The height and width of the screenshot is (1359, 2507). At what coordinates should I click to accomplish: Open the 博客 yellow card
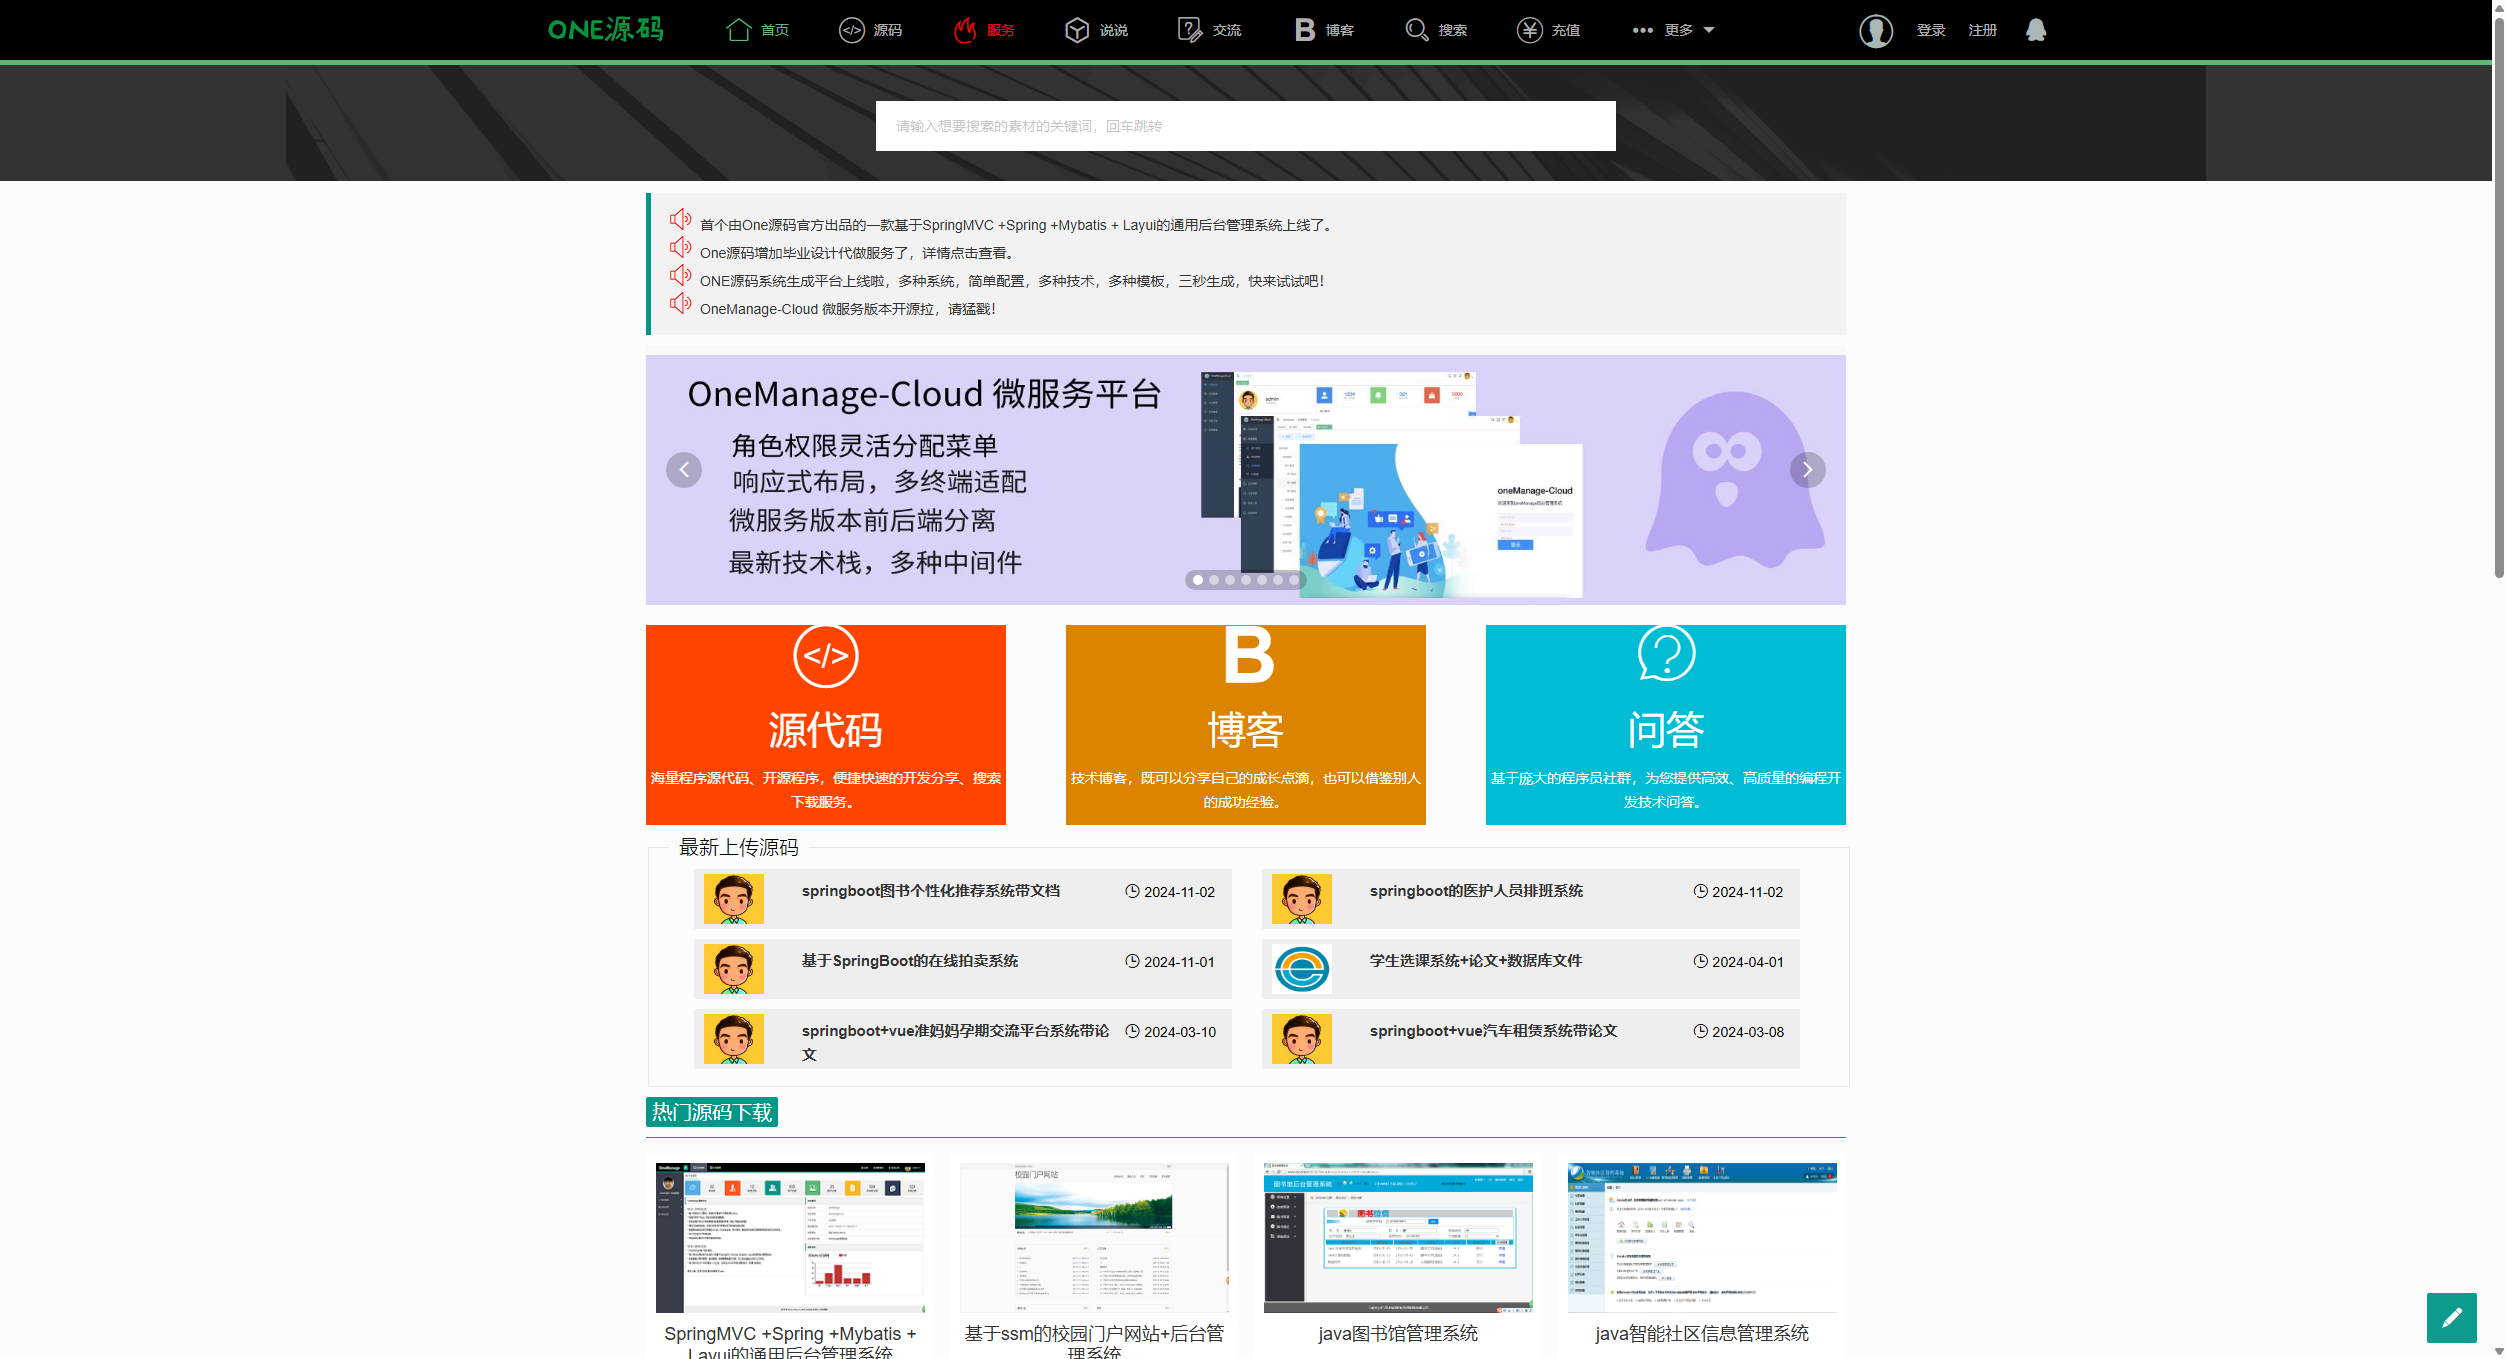click(x=1246, y=725)
